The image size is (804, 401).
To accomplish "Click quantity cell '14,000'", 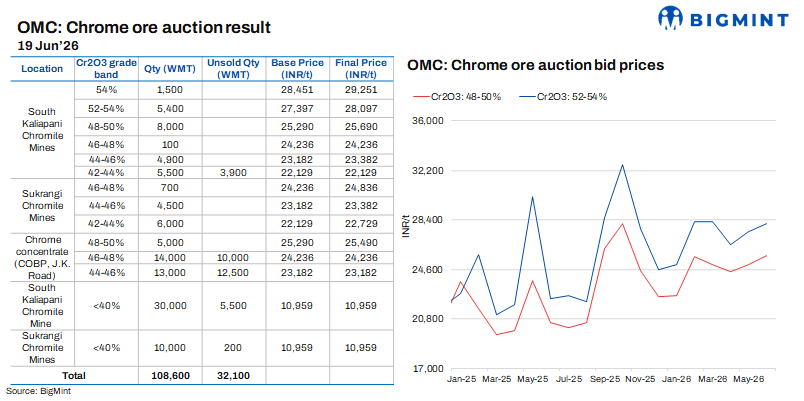I will tap(170, 257).
